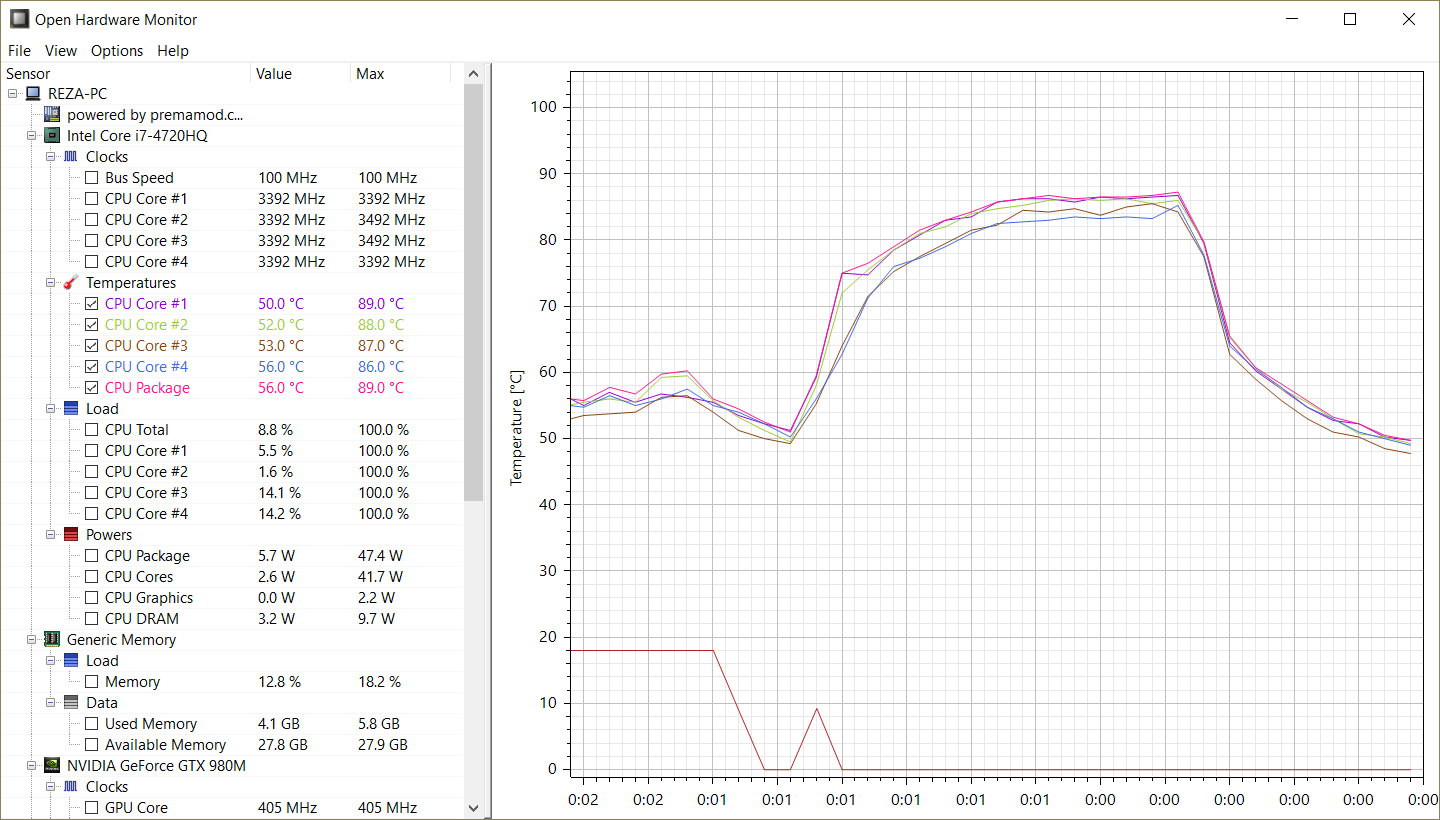The height and width of the screenshot is (820, 1440).
Task: Click the GPU Clocks group icon
Action: click(x=71, y=786)
